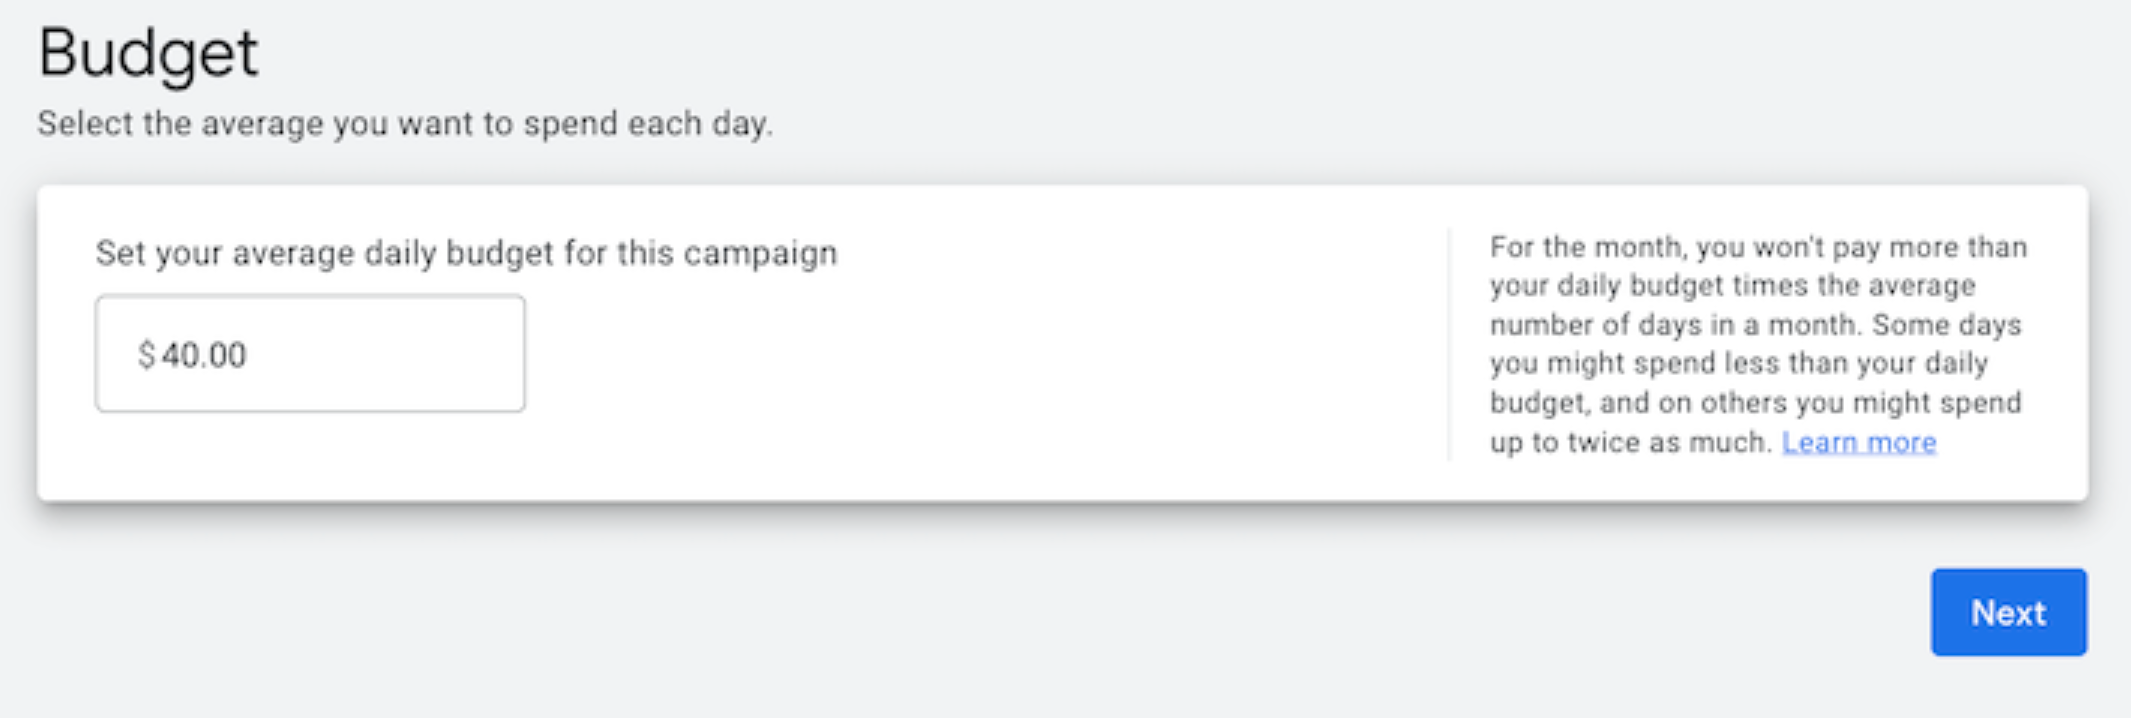Screen dimensions: 2131x718
Task: Click the 40.00 amount in the budget field
Action: click(204, 355)
